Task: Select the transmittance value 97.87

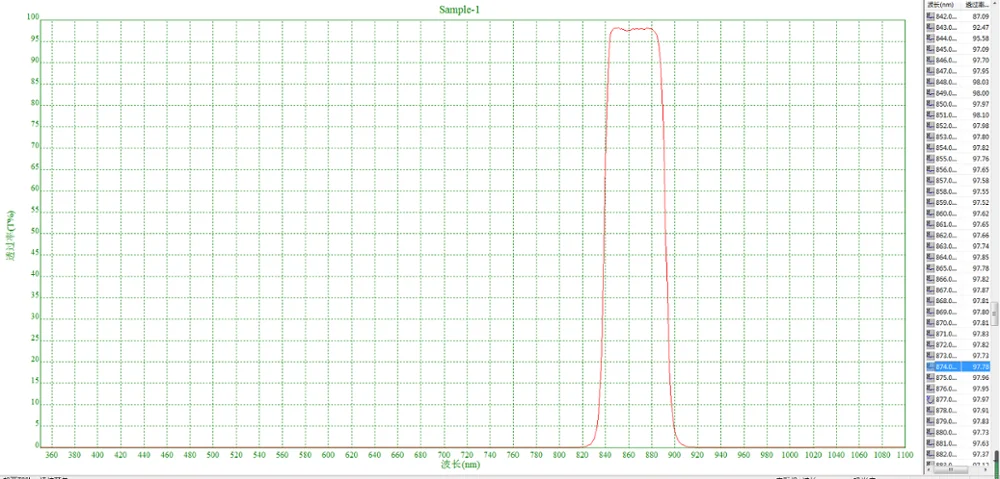Action: tap(981, 290)
